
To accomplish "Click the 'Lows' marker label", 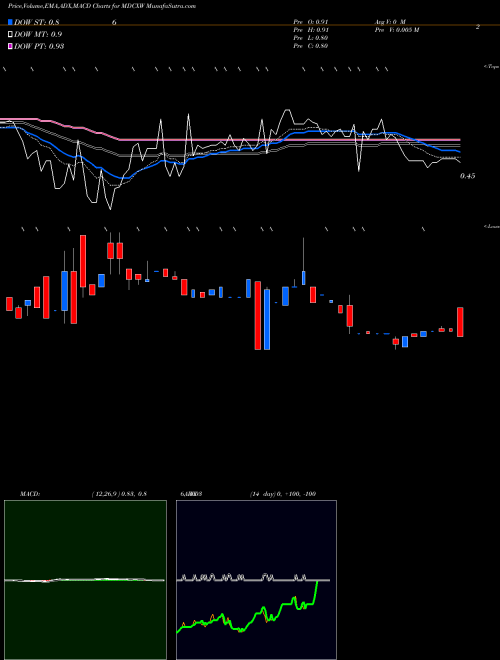I will [x=492, y=226].
